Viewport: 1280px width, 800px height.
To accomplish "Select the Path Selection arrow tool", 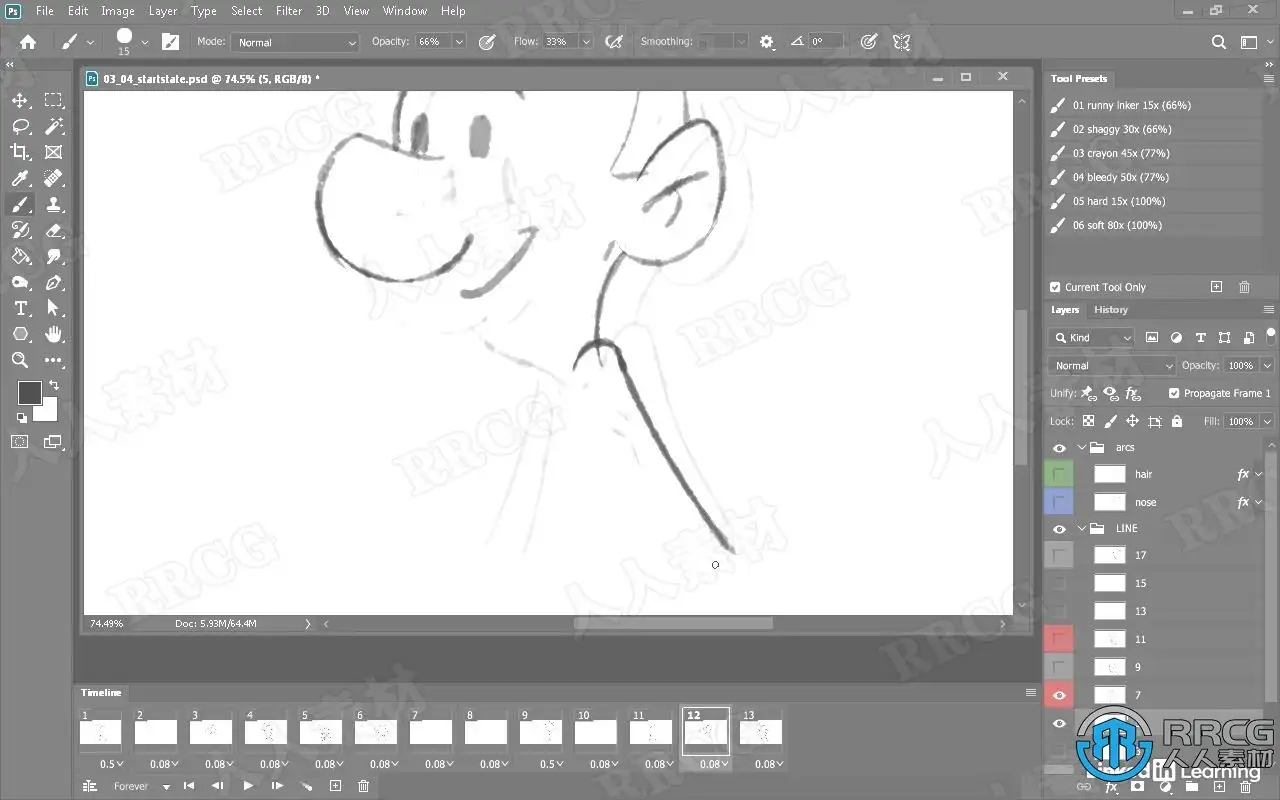I will [x=54, y=308].
